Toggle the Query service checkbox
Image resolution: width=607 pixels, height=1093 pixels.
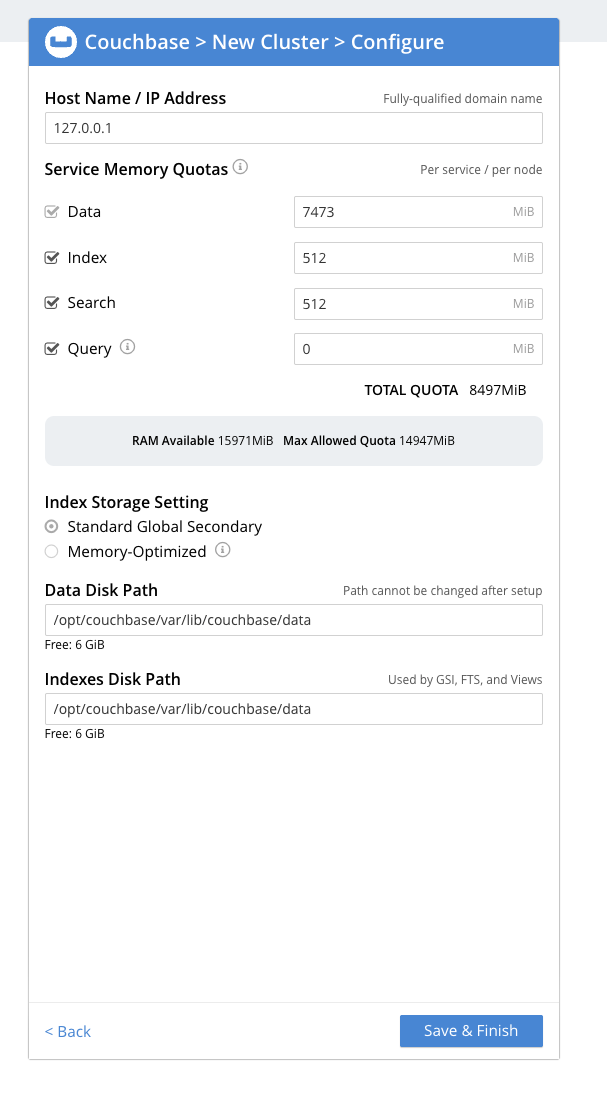click(x=51, y=347)
